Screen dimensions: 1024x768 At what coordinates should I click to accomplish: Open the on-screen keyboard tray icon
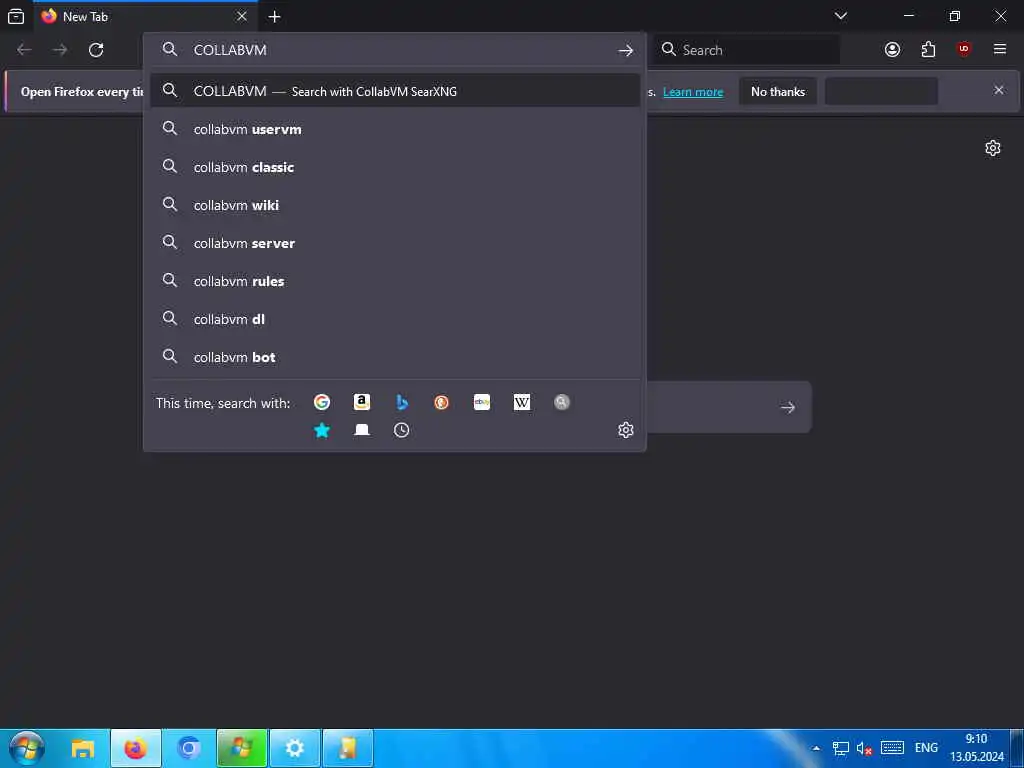point(892,748)
